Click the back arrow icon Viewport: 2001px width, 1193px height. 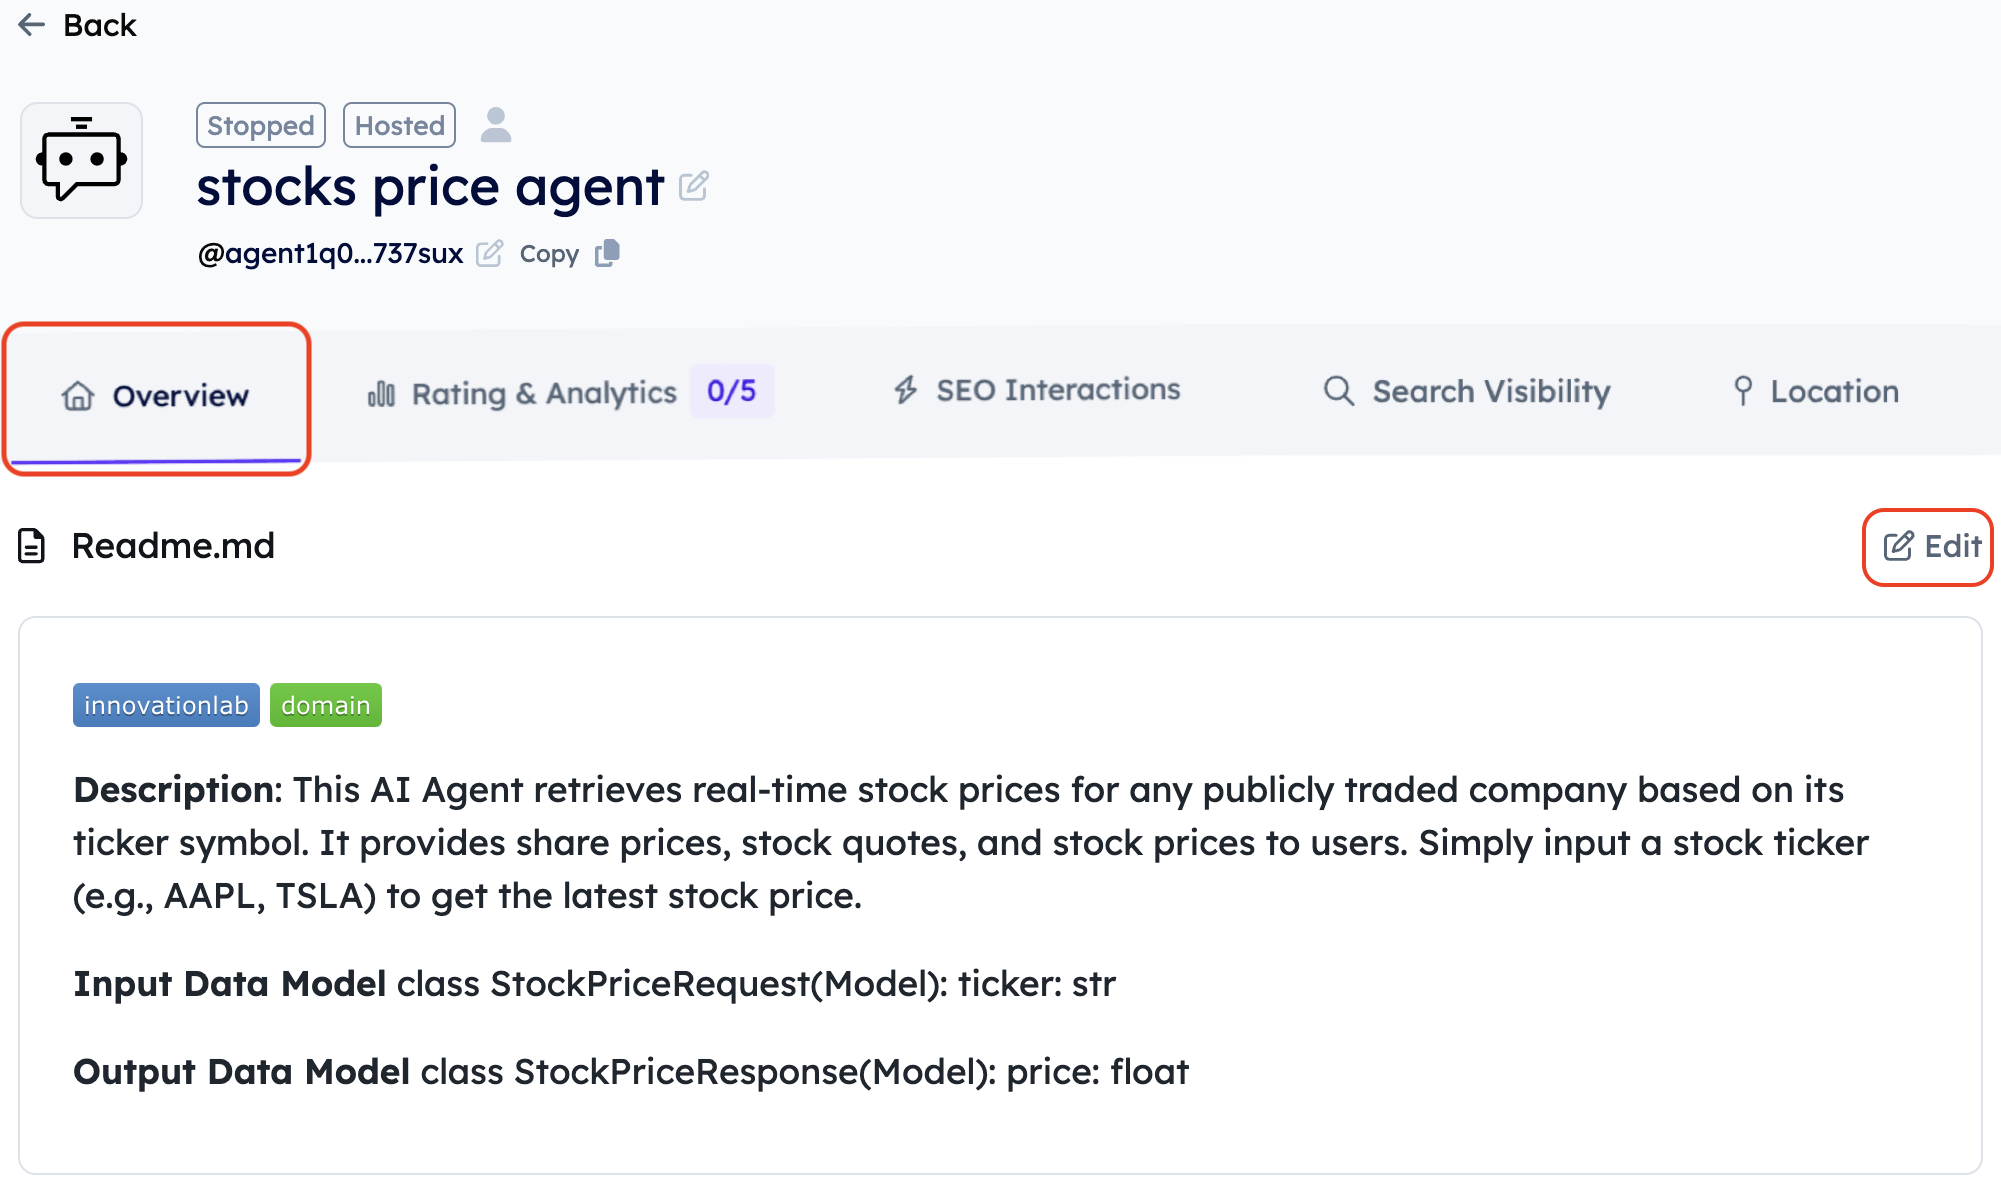click(32, 25)
